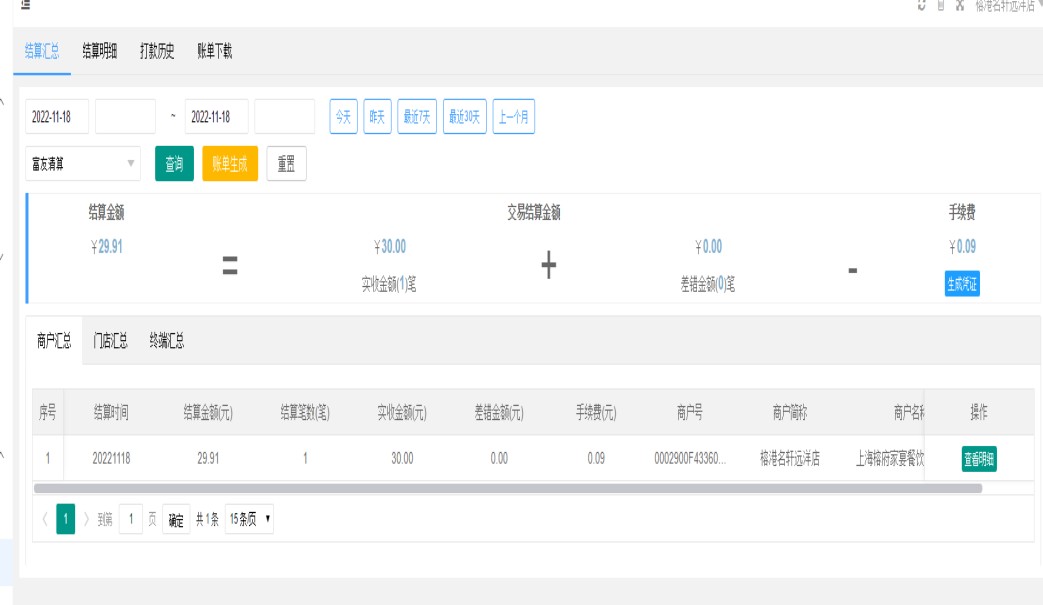The width and height of the screenshot is (1043, 605).
Task: Click the start date field 2022-11-18
Action: pyautogui.click(x=57, y=117)
